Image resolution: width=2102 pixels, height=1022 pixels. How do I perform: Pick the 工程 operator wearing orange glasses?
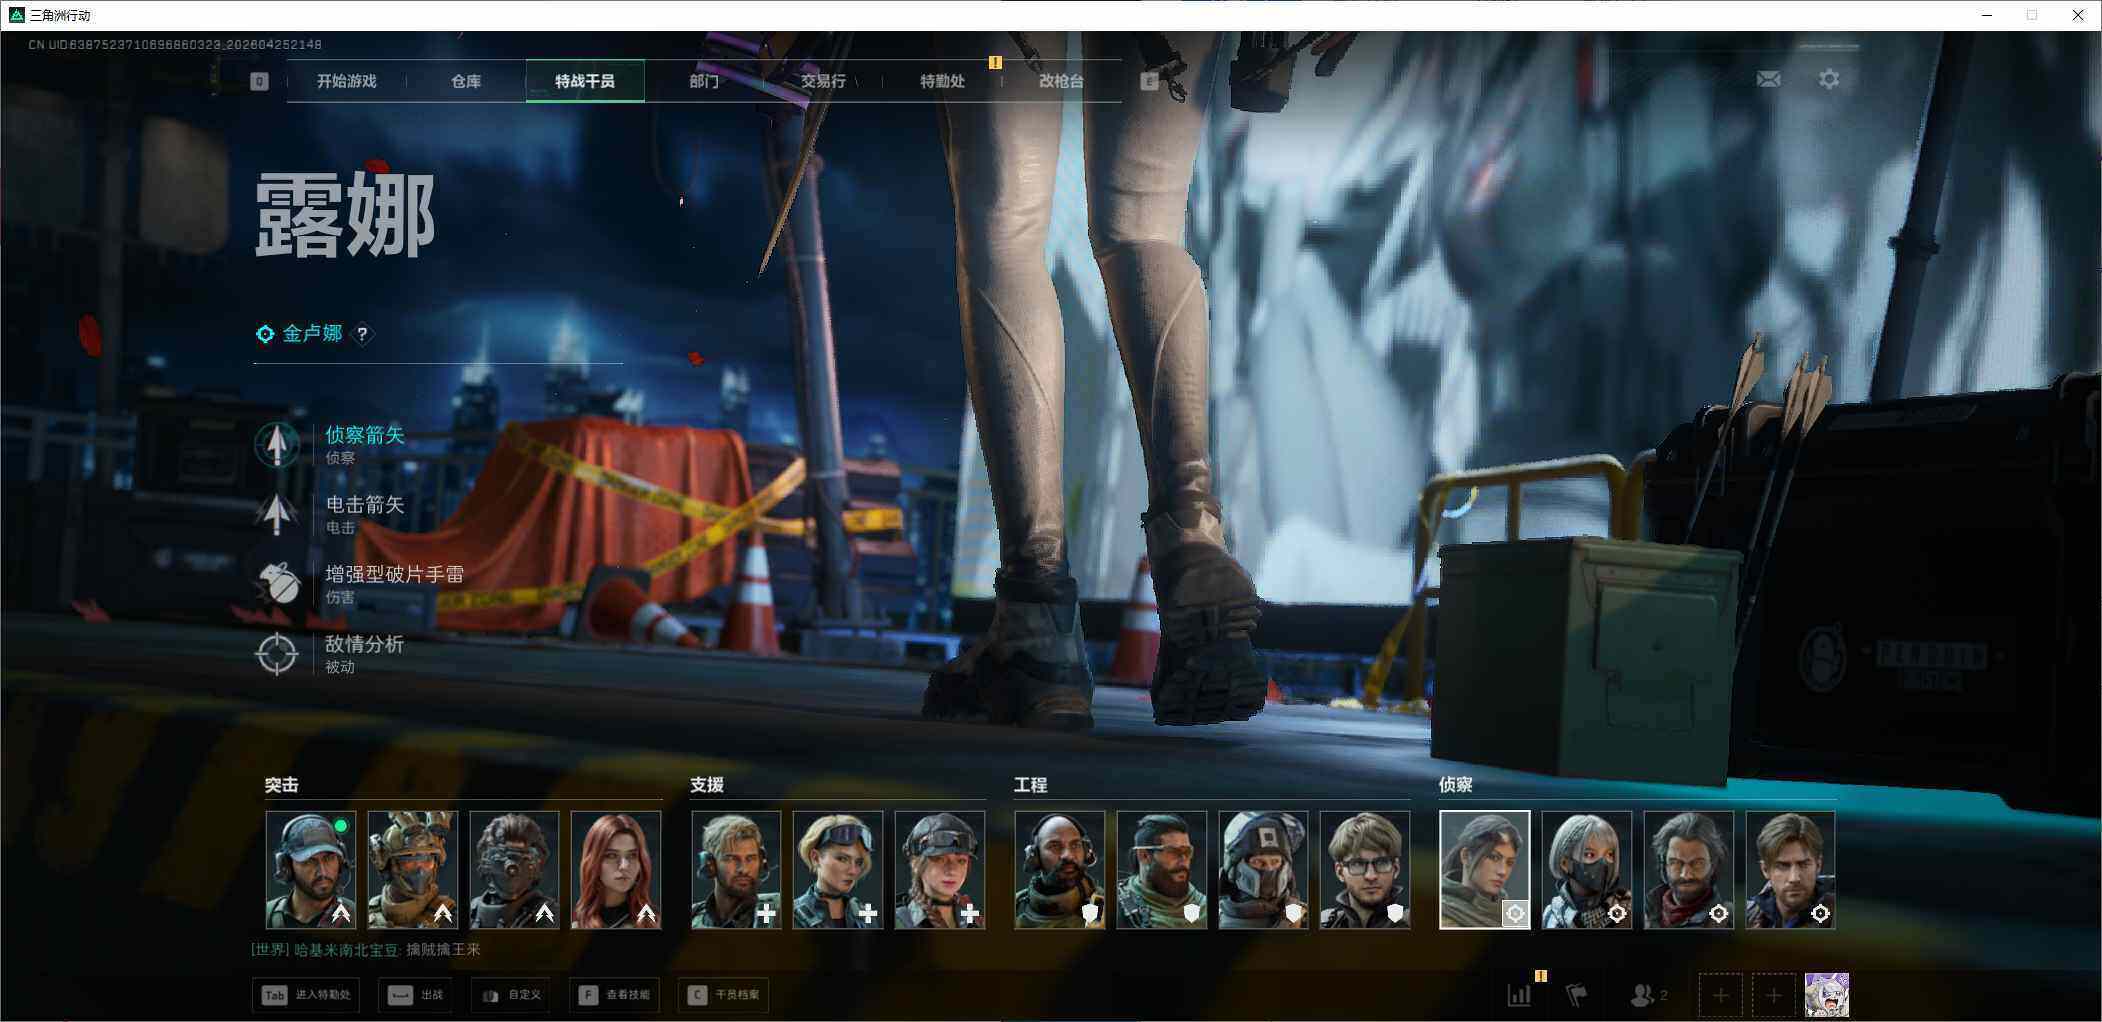[1162, 870]
